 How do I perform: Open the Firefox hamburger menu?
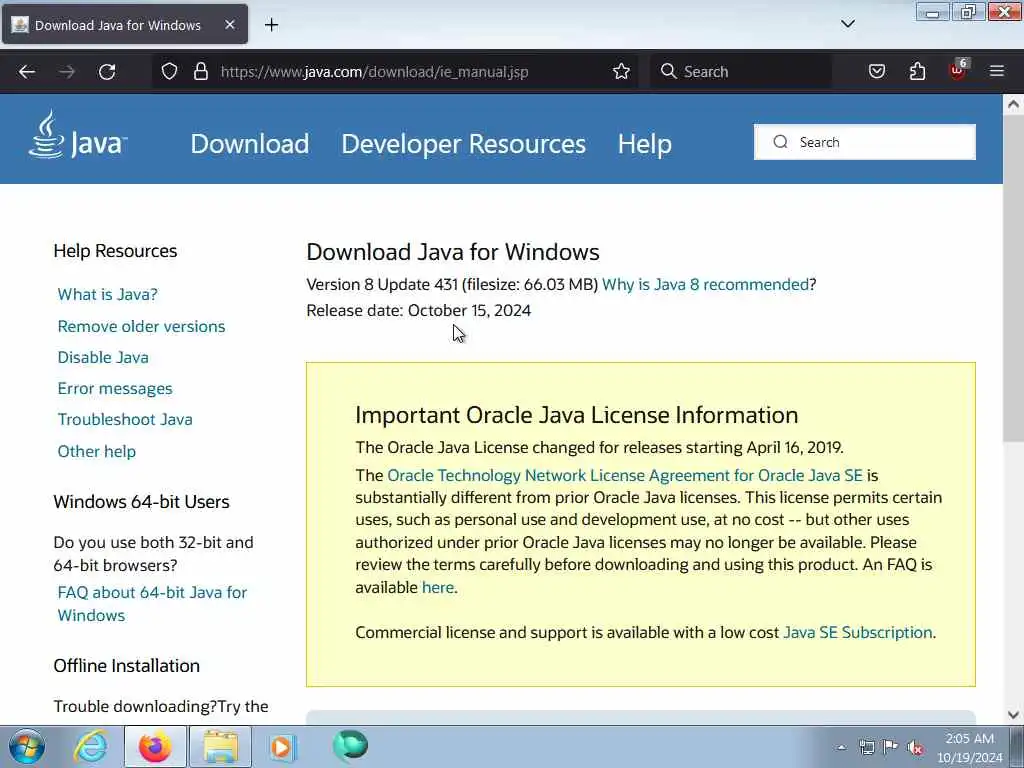pyautogui.click(x=997, y=71)
